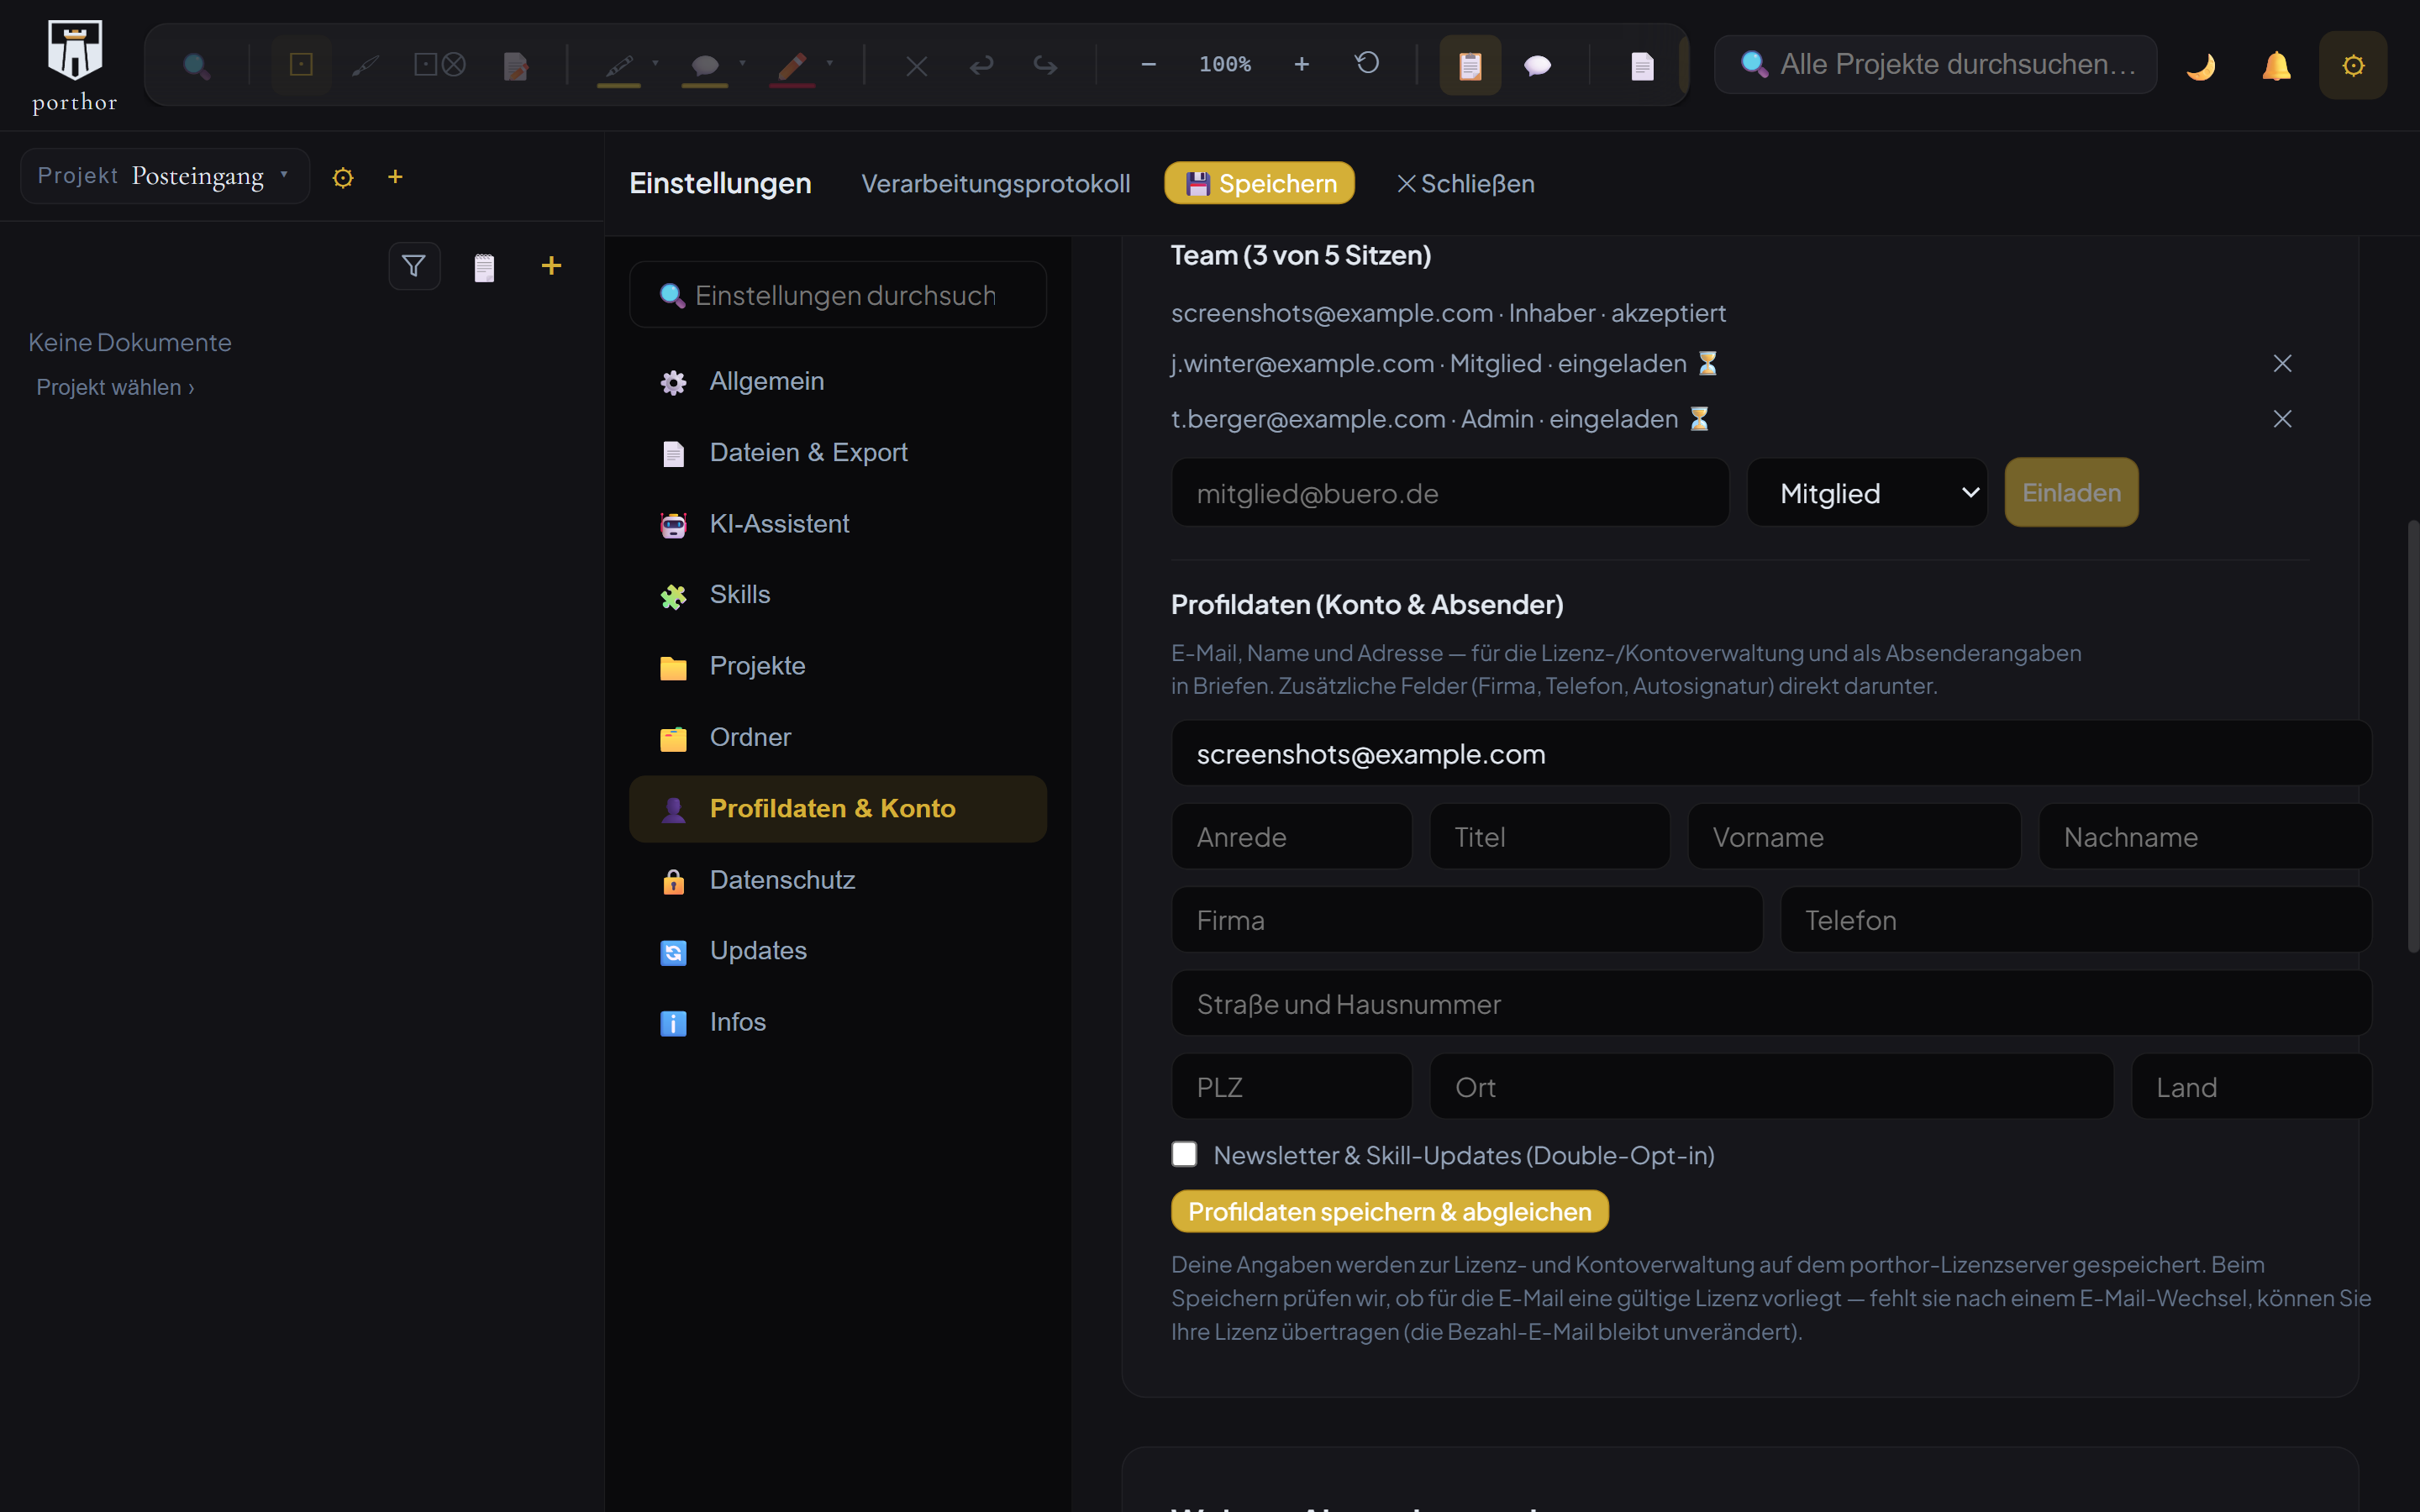Open the Infos section
Screen dimensions: 2420x1512
tap(838, 1022)
